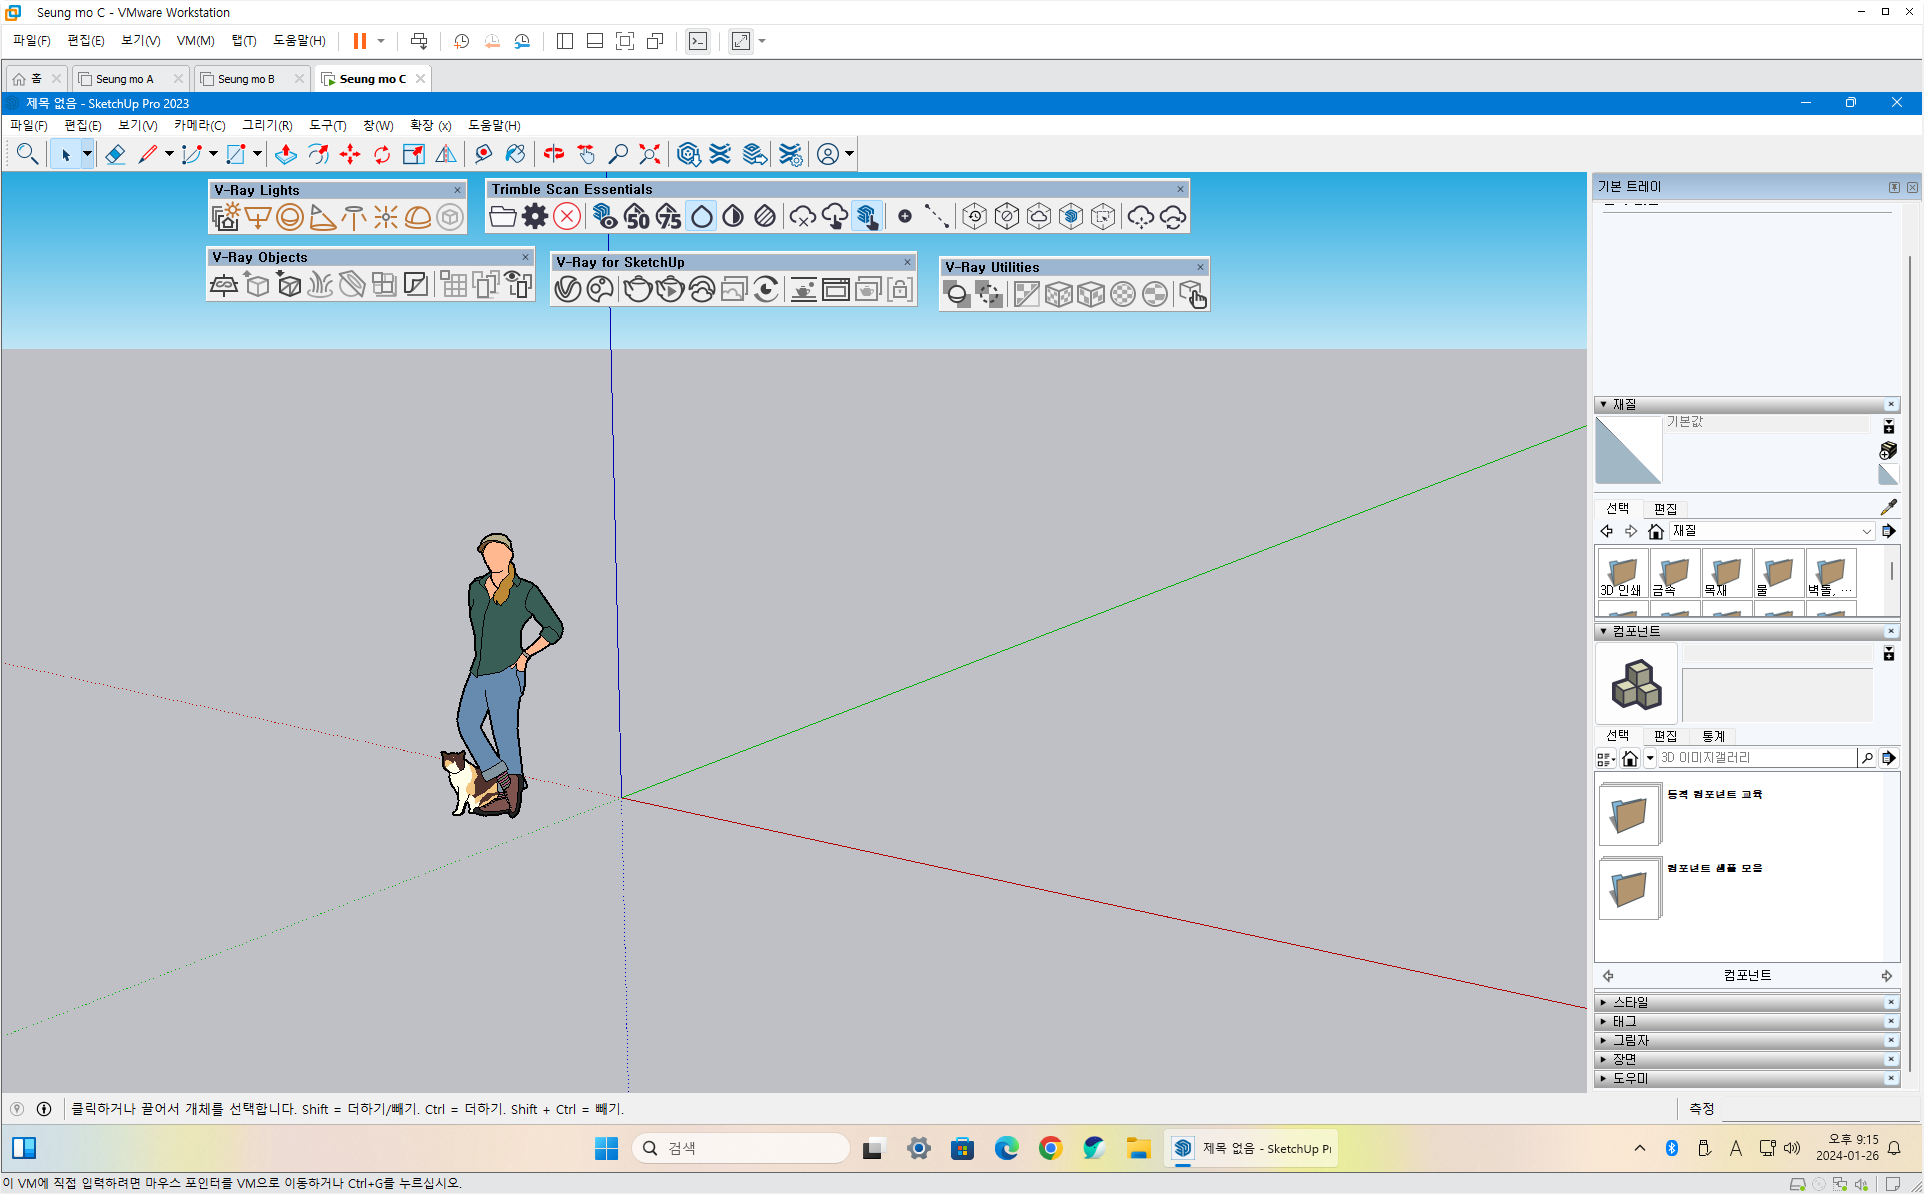Open Trimble Scan Essentials settings gear

(x=535, y=216)
